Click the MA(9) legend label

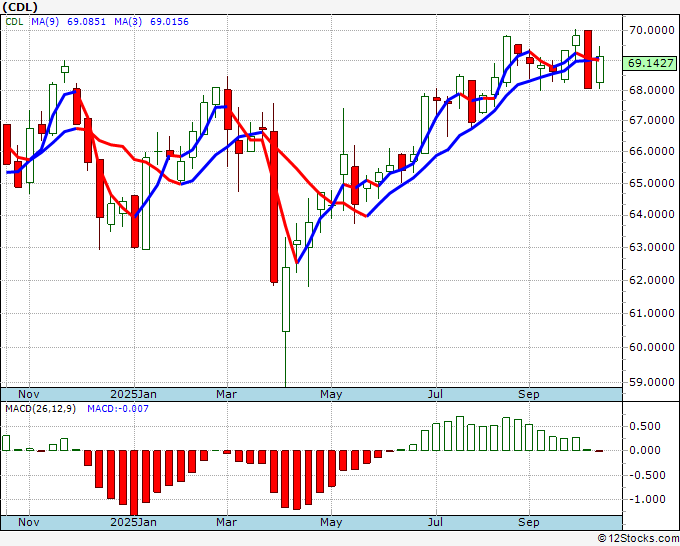45,22
